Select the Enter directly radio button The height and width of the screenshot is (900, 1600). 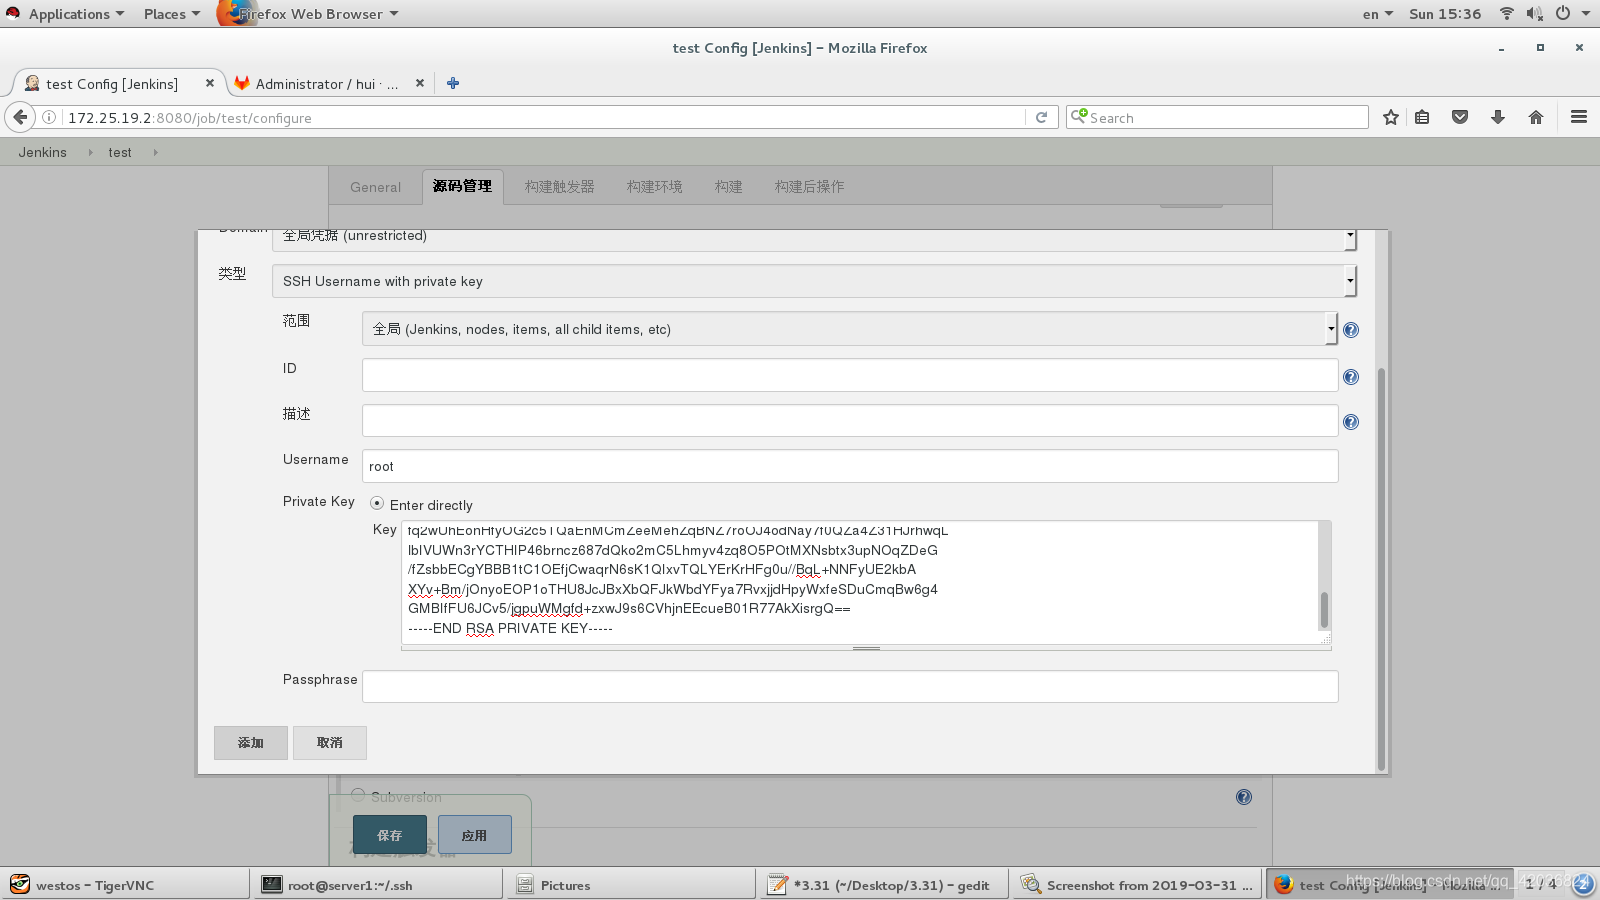(377, 504)
